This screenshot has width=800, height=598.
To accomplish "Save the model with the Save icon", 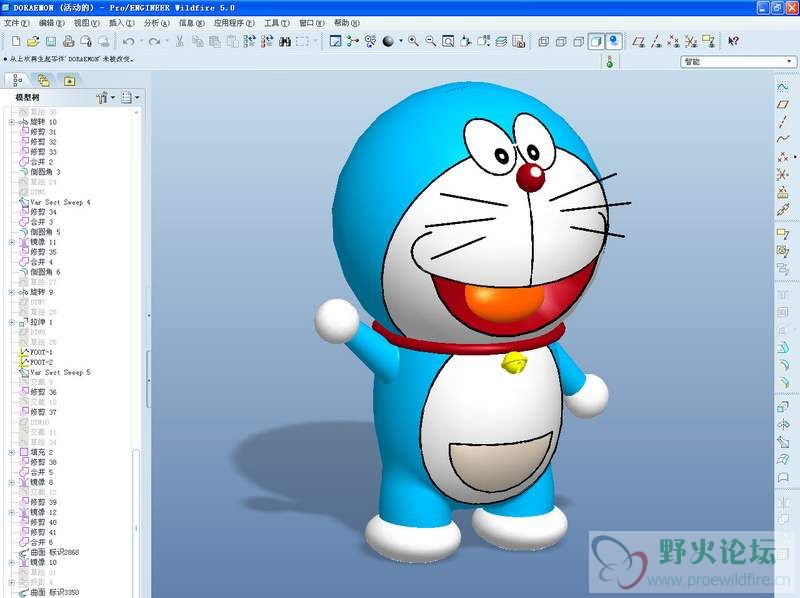I will (51, 41).
